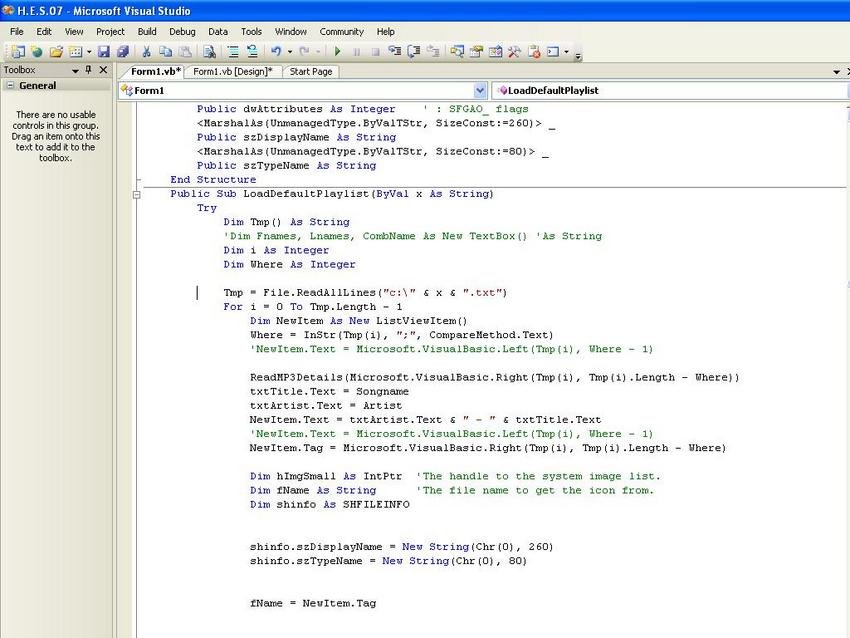This screenshot has width=850, height=638.
Task: Open the dropdown next to the Immediate Window icon
Action: 566,52
